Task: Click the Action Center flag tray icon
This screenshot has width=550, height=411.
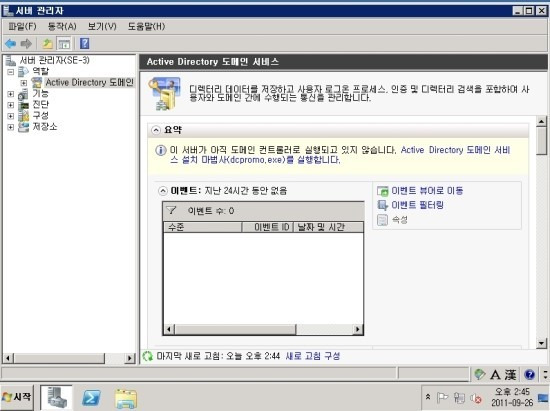Action: [442, 398]
